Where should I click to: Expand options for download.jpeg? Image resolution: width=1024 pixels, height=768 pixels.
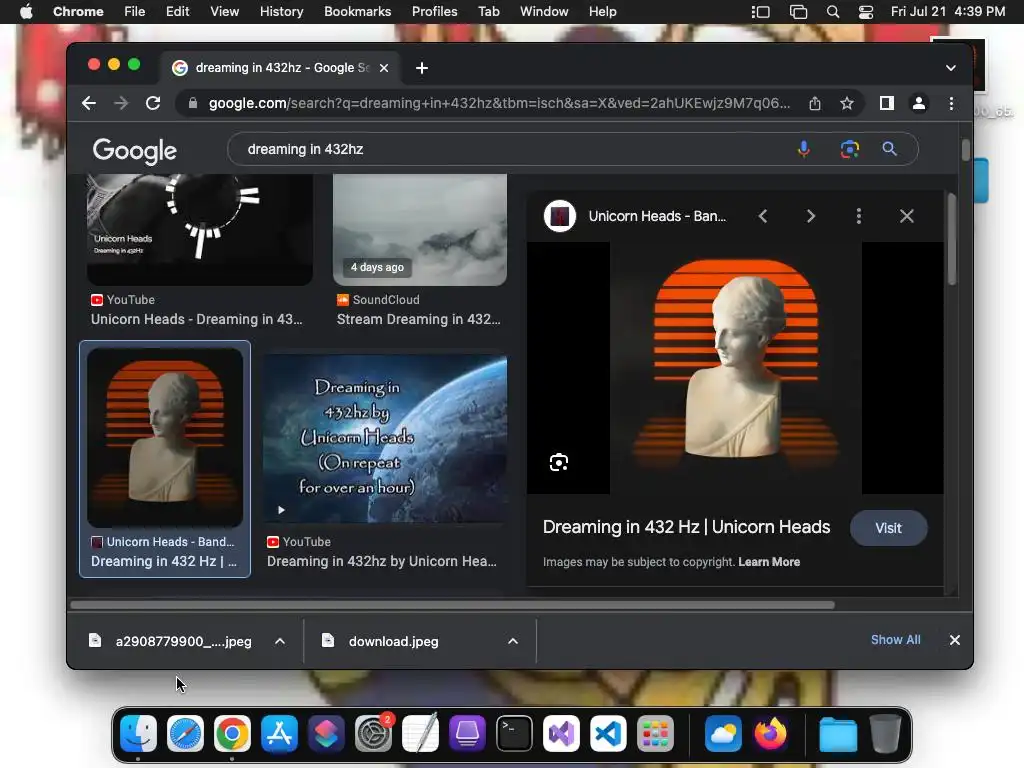pos(513,641)
